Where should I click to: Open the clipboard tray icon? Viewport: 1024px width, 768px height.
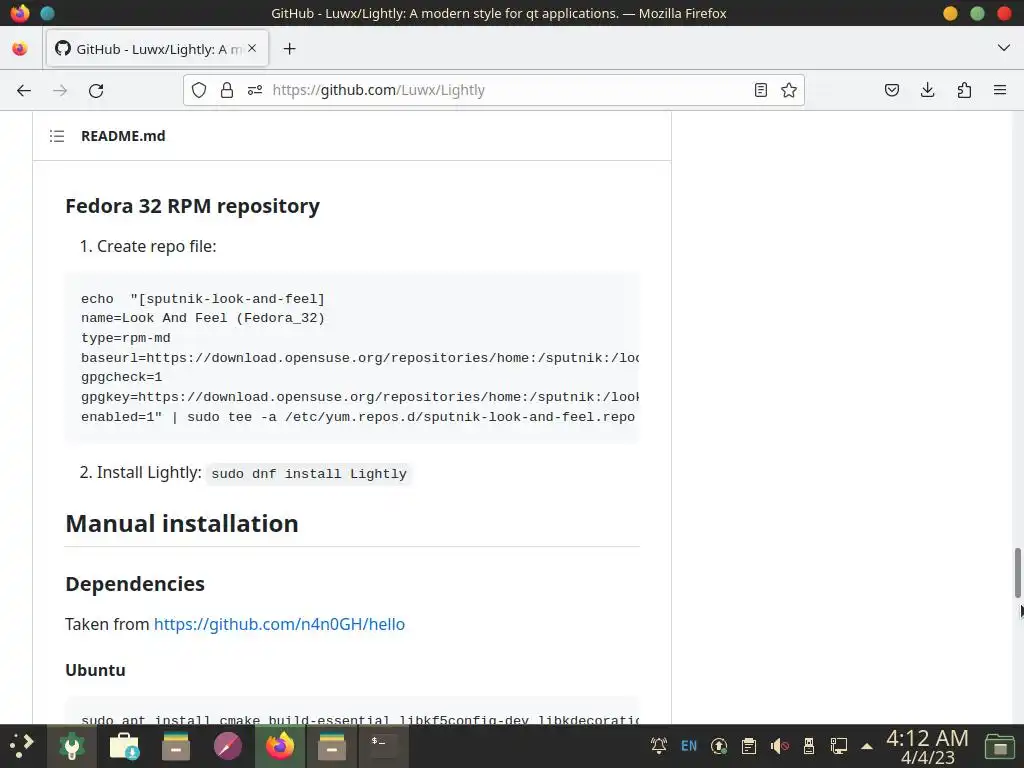tap(748, 746)
